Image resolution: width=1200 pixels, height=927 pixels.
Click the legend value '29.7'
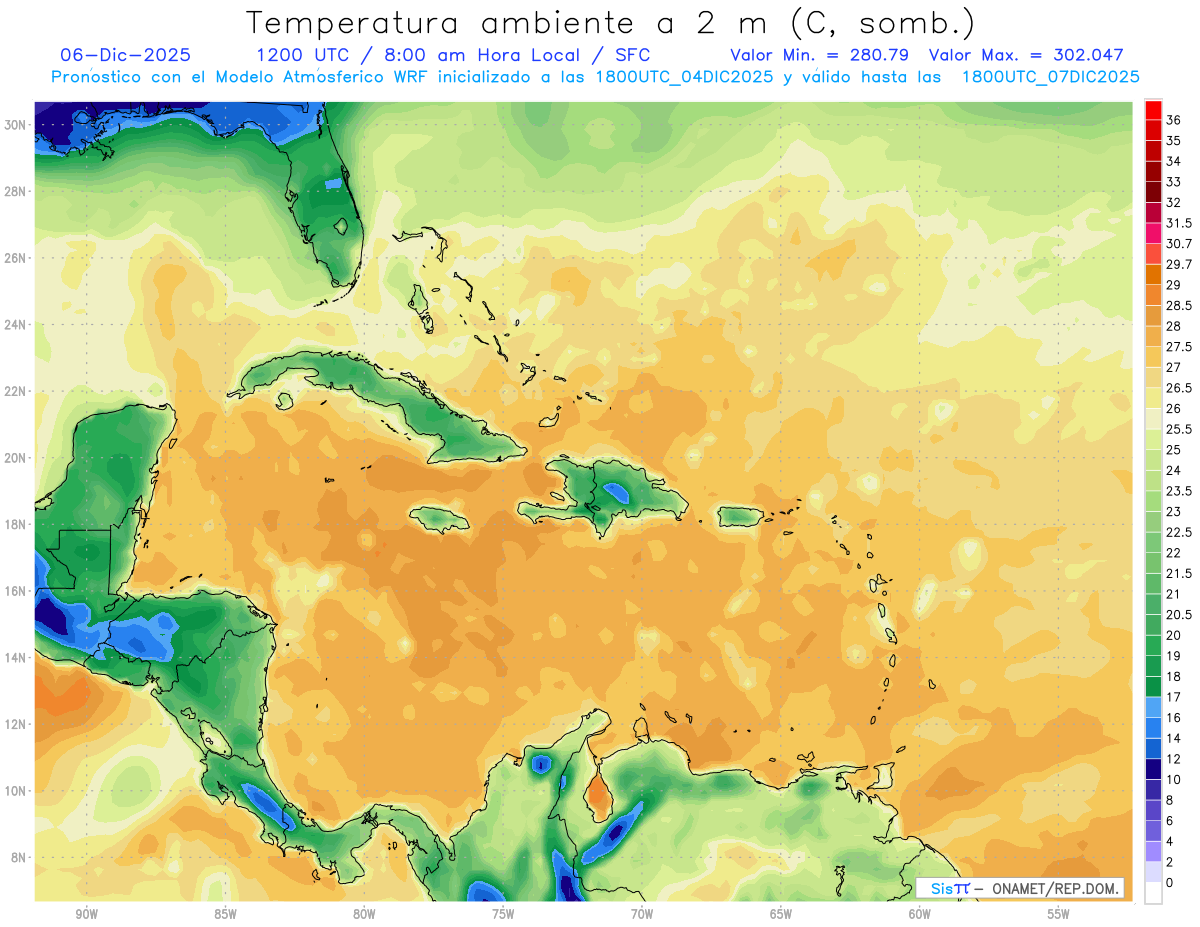(1179, 264)
